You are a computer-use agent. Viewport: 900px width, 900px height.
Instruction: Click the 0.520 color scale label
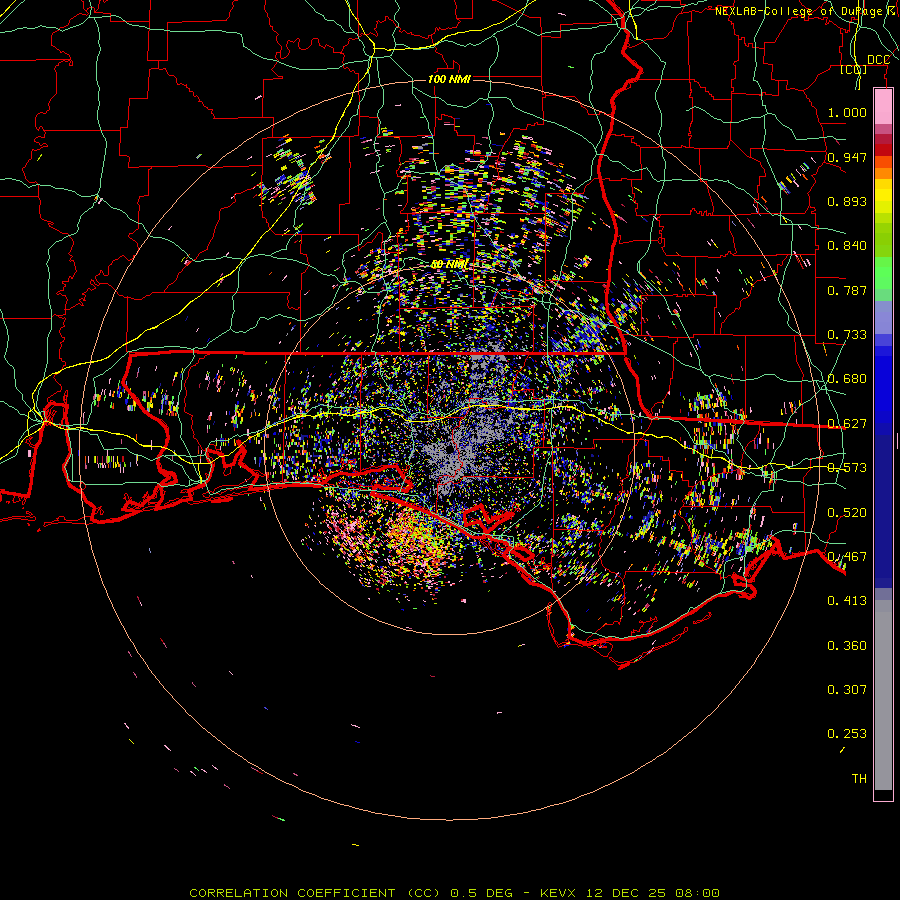pos(847,513)
